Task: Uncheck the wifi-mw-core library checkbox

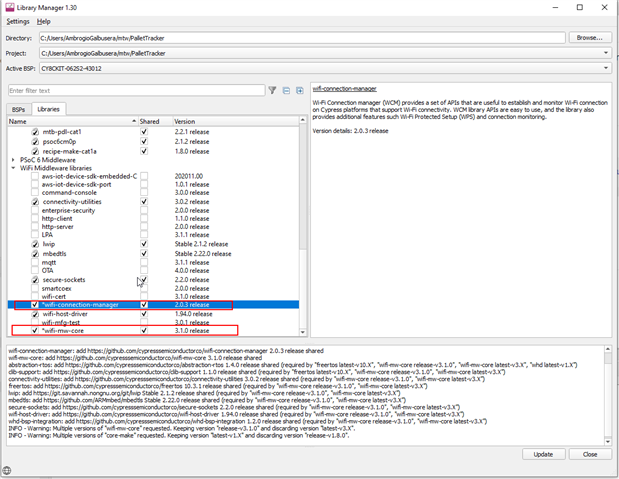Action: pyautogui.click(x=35, y=331)
